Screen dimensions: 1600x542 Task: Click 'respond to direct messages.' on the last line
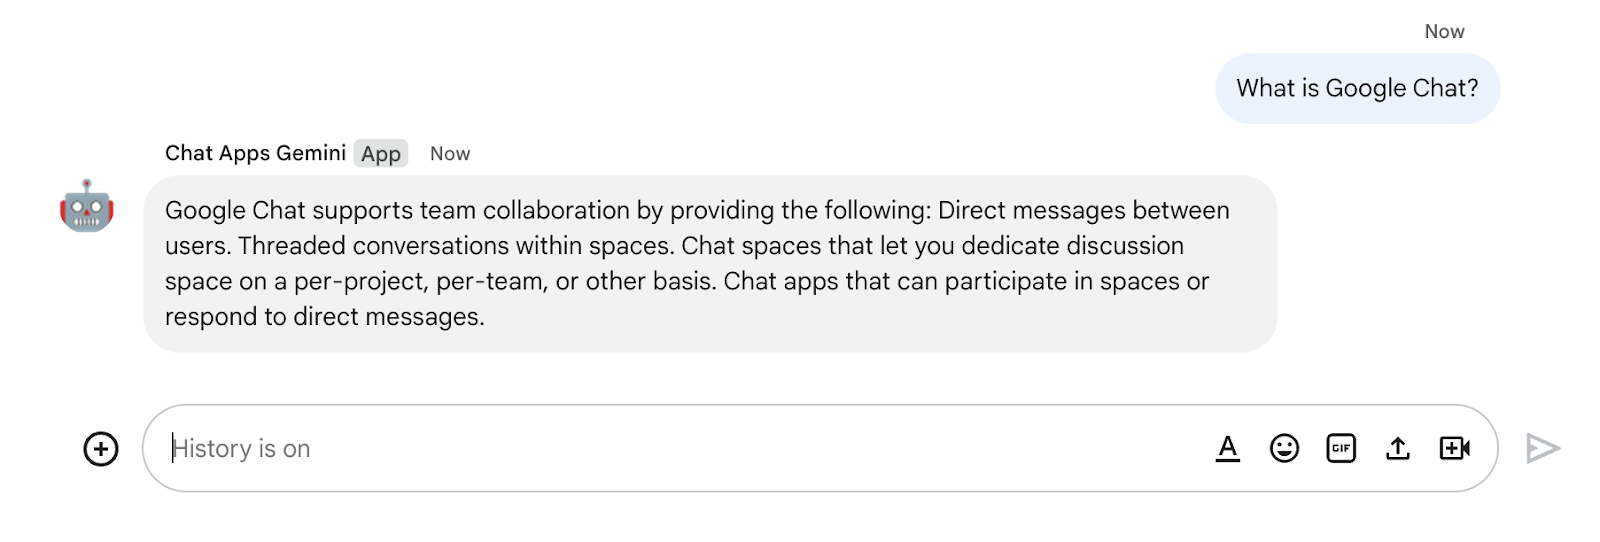pyautogui.click(x=324, y=317)
